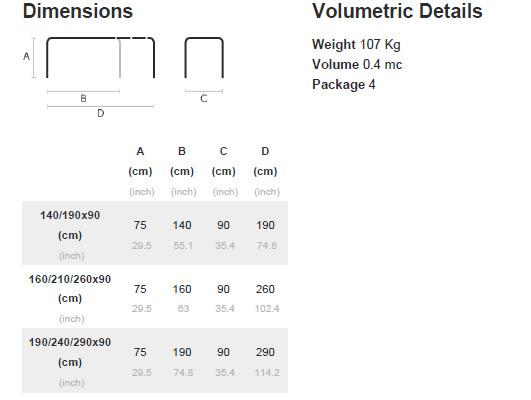The width and height of the screenshot is (531, 400).
Task: Click the C width dimension label
Action: click(x=204, y=99)
